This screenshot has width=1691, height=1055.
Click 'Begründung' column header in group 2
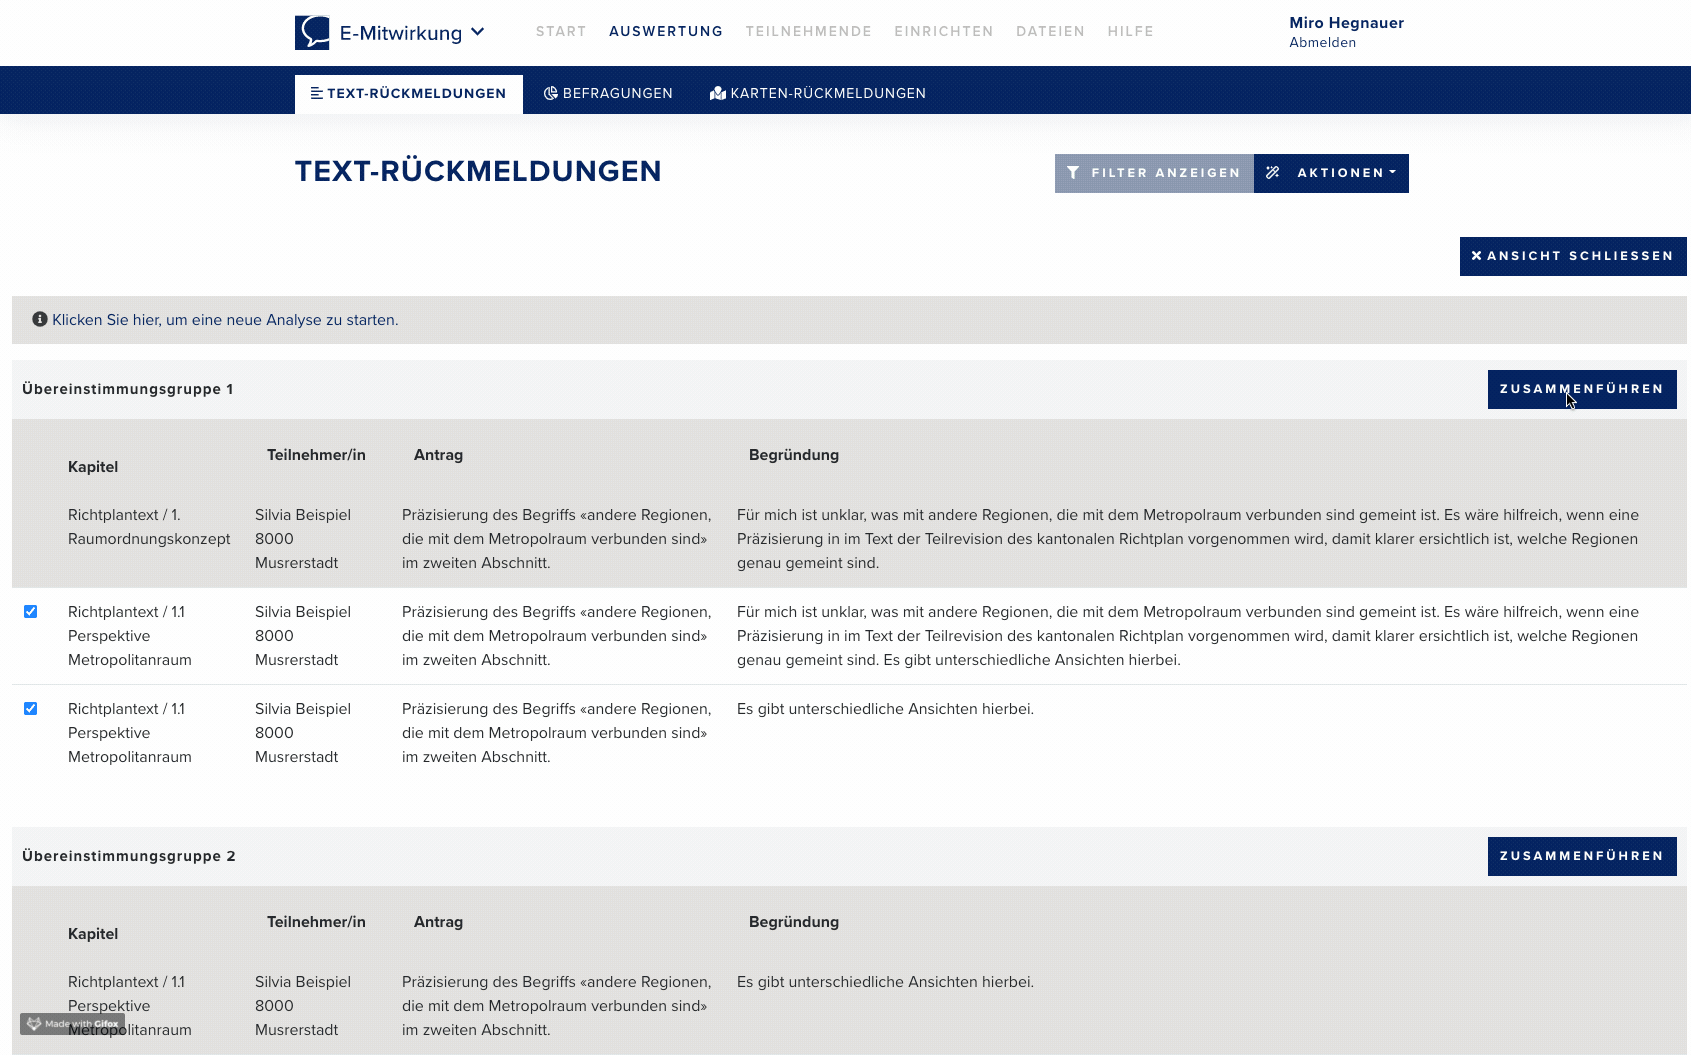(794, 922)
